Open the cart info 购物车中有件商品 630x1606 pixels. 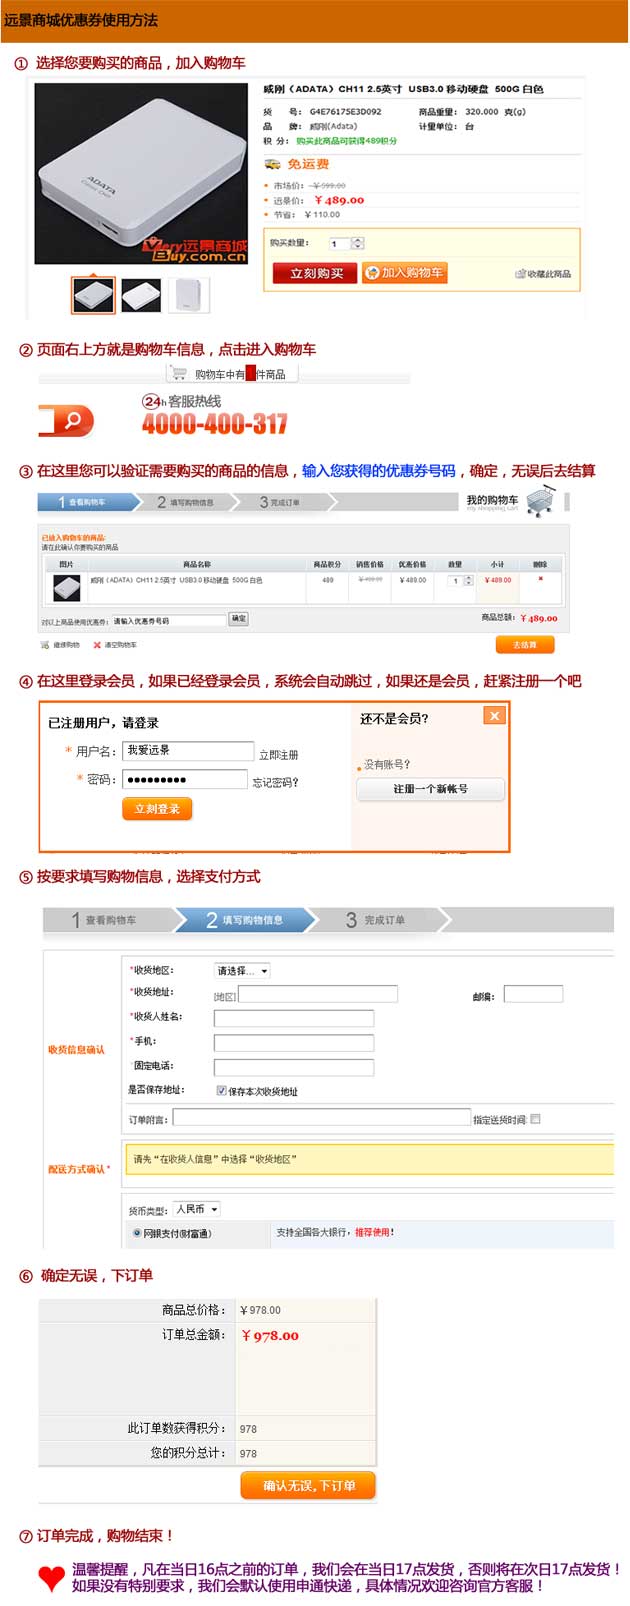click(x=232, y=374)
